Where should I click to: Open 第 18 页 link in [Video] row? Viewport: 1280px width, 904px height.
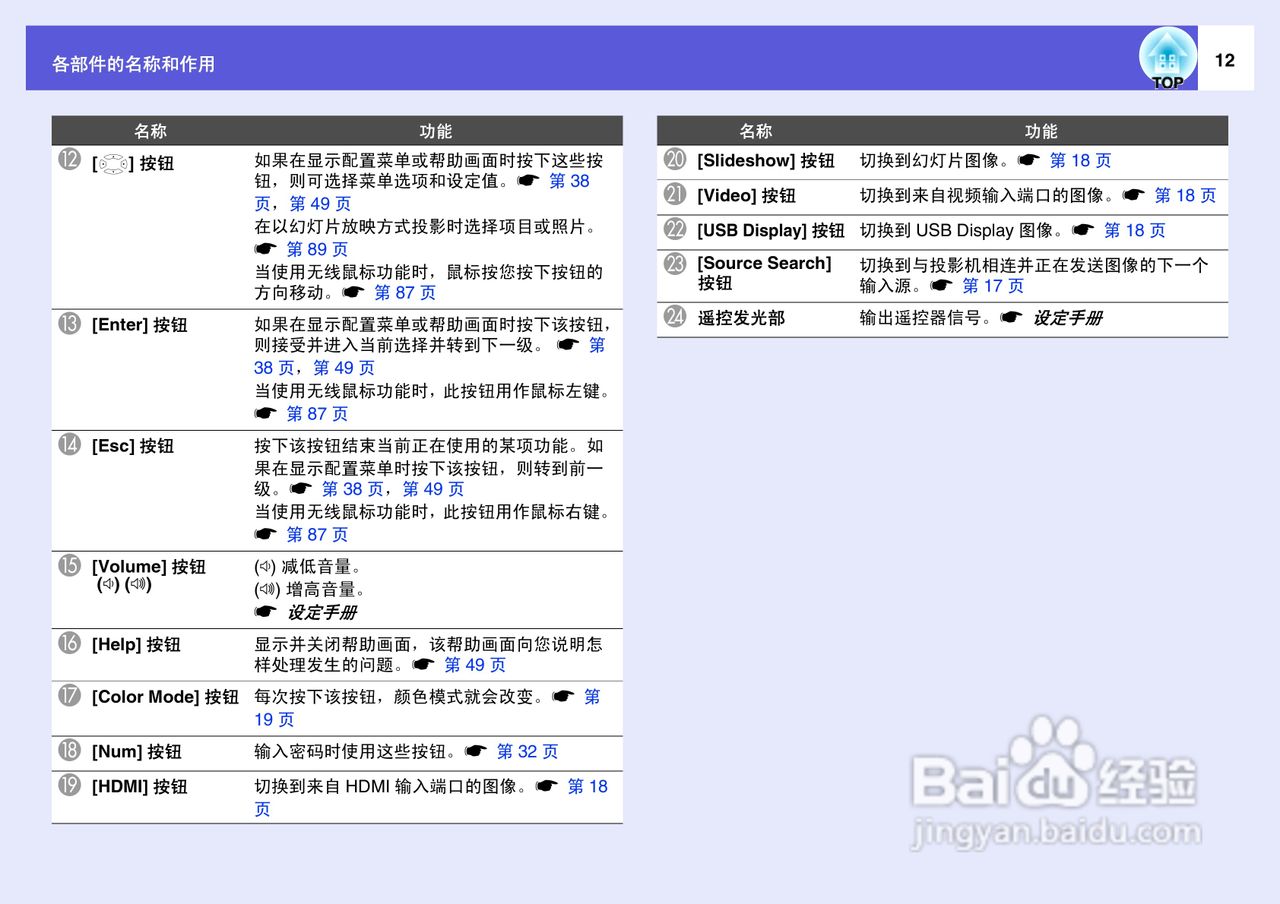[x=1185, y=195]
